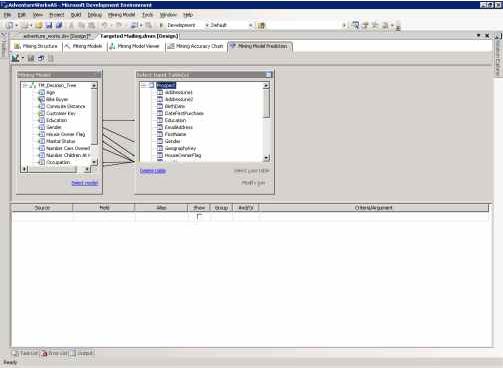Click the Select case table link
This screenshot has height=369, width=503.
pos(251,171)
